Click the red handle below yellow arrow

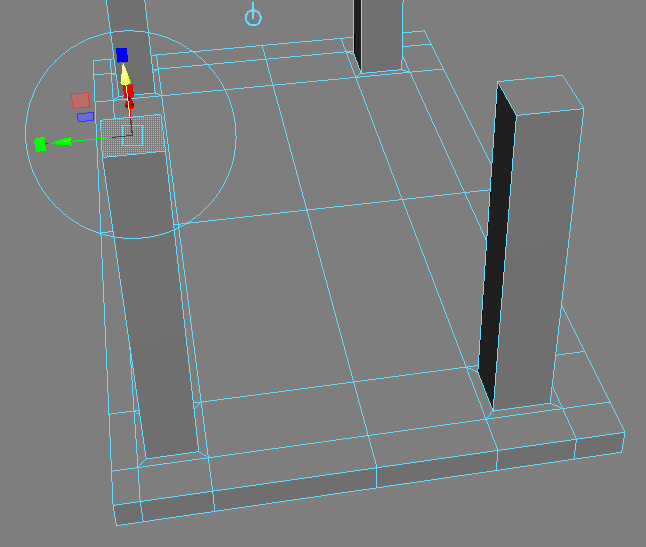pyautogui.click(x=129, y=101)
